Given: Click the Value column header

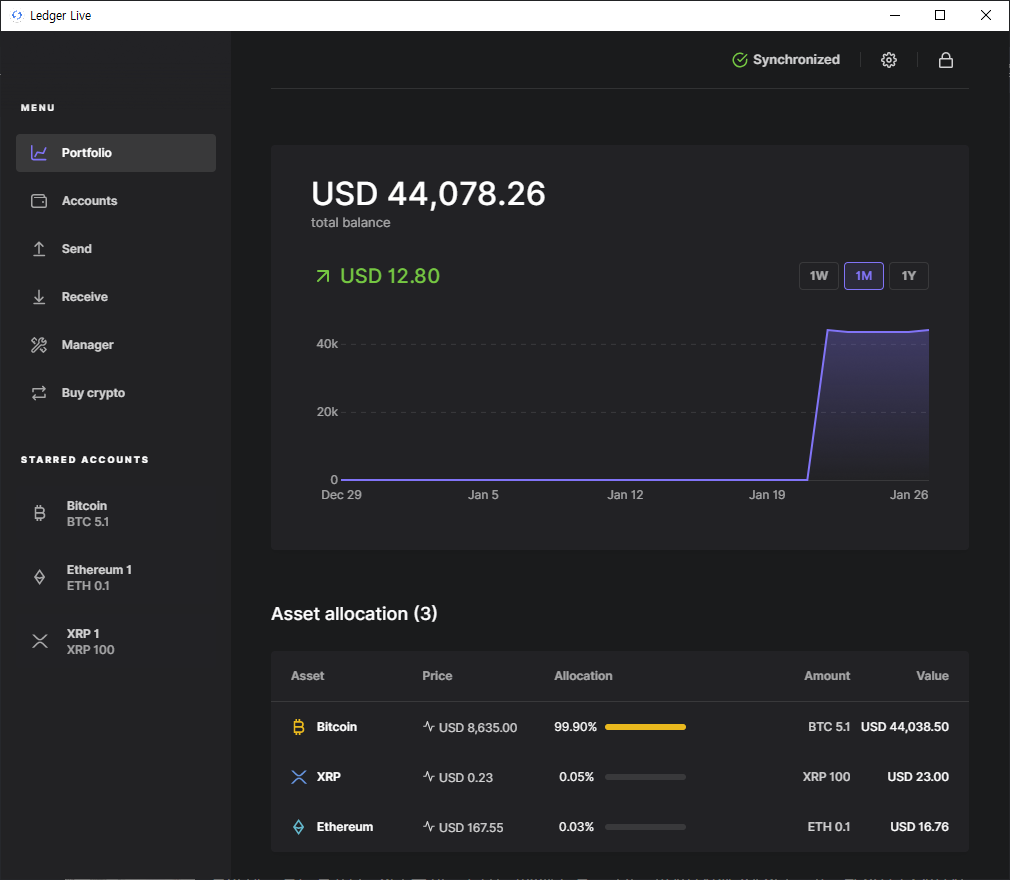Looking at the screenshot, I should click(932, 676).
